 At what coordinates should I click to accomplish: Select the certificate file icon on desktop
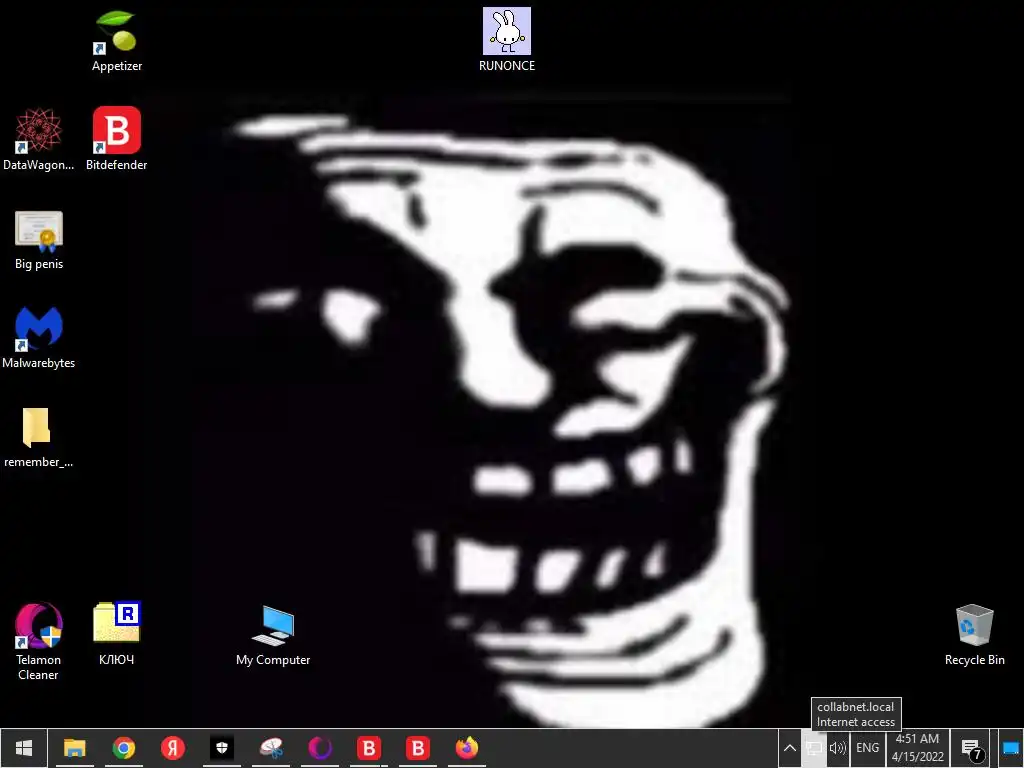pyautogui.click(x=39, y=240)
